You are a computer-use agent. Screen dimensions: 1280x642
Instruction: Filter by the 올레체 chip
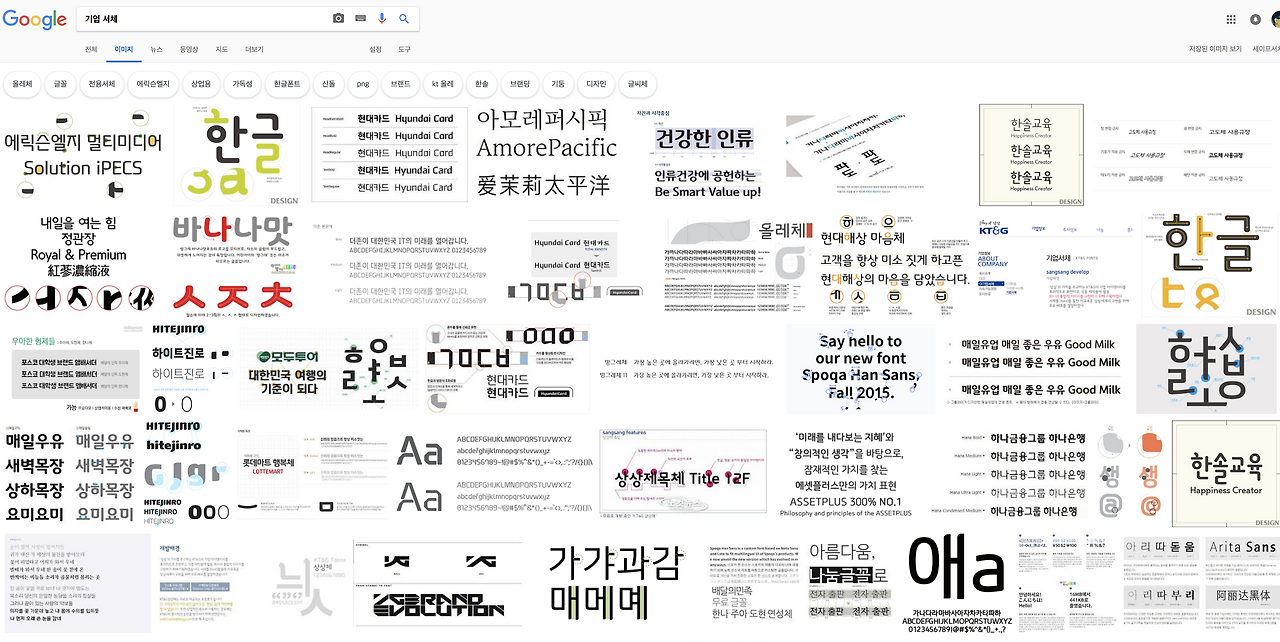click(x=23, y=84)
